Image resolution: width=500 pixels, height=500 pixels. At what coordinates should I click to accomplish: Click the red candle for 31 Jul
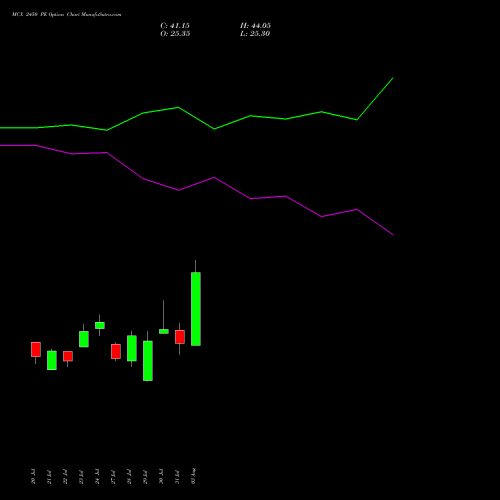click(x=180, y=337)
